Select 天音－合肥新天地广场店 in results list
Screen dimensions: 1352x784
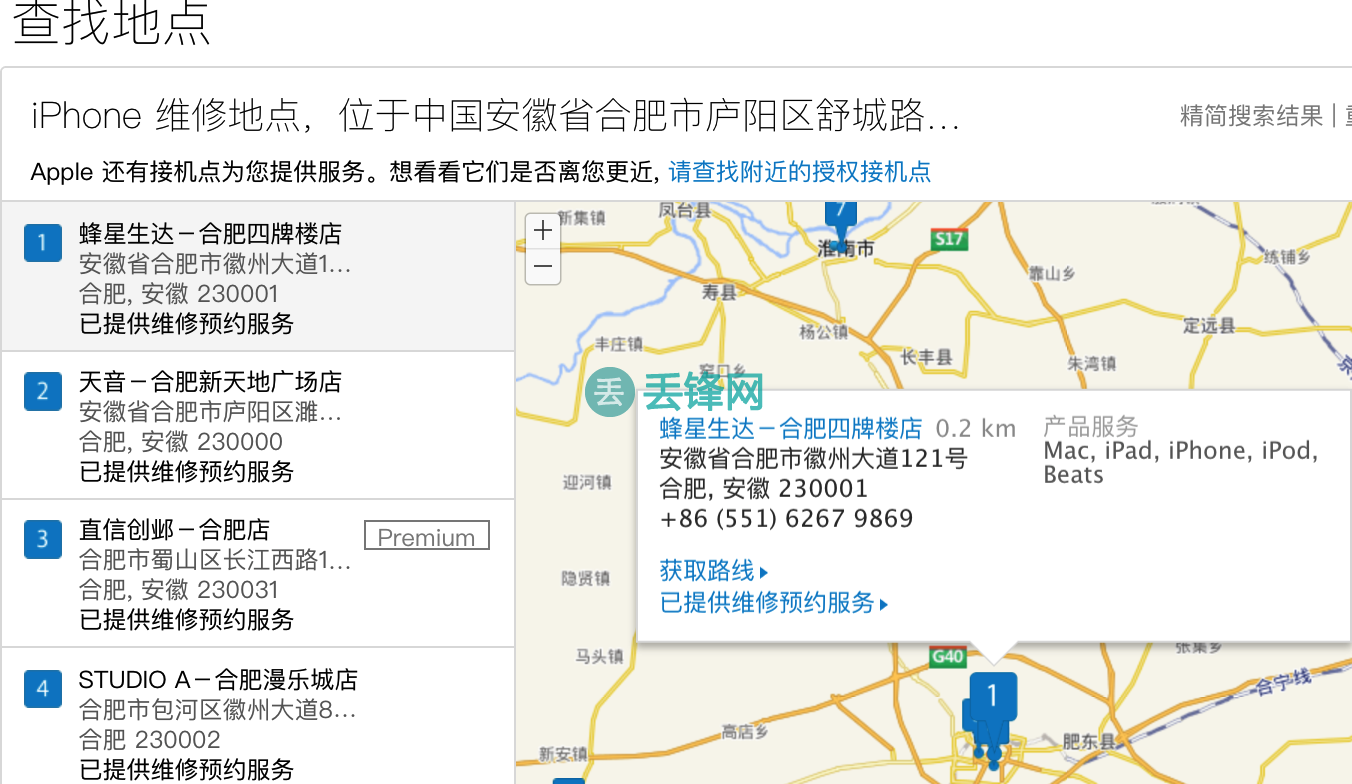pyautogui.click(x=210, y=382)
